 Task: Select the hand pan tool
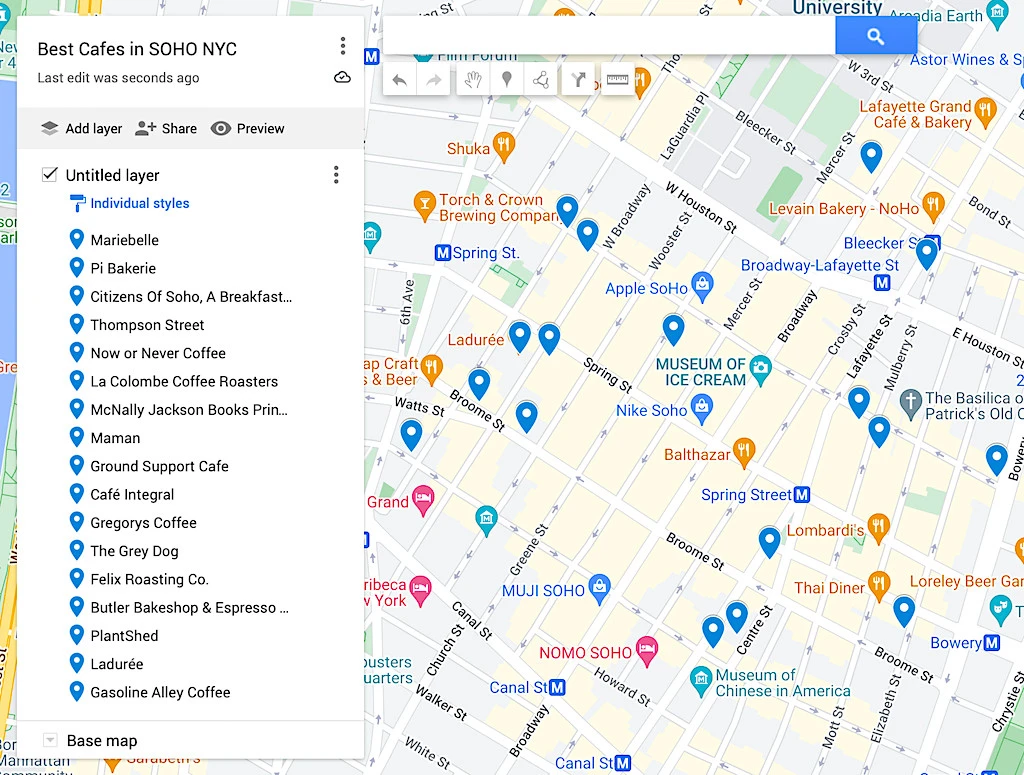coord(473,80)
